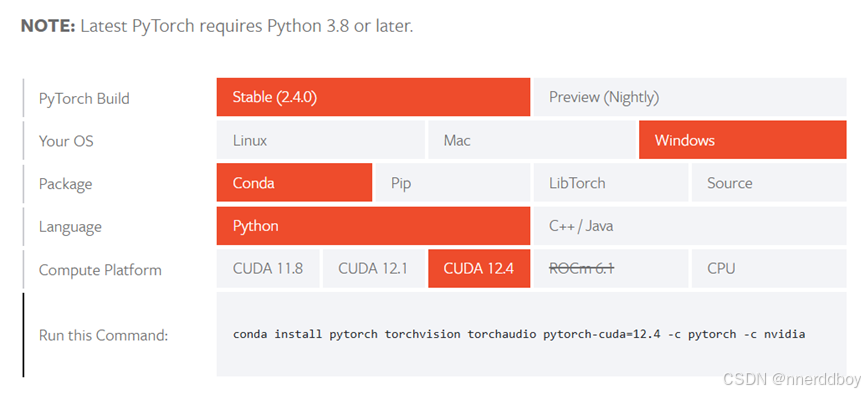Select CUDA 12.1 compute platform

pos(373,269)
